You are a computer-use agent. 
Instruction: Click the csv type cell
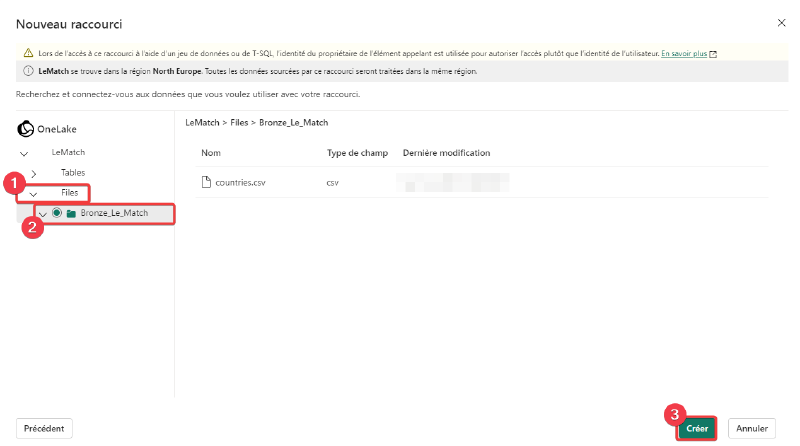[332, 183]
